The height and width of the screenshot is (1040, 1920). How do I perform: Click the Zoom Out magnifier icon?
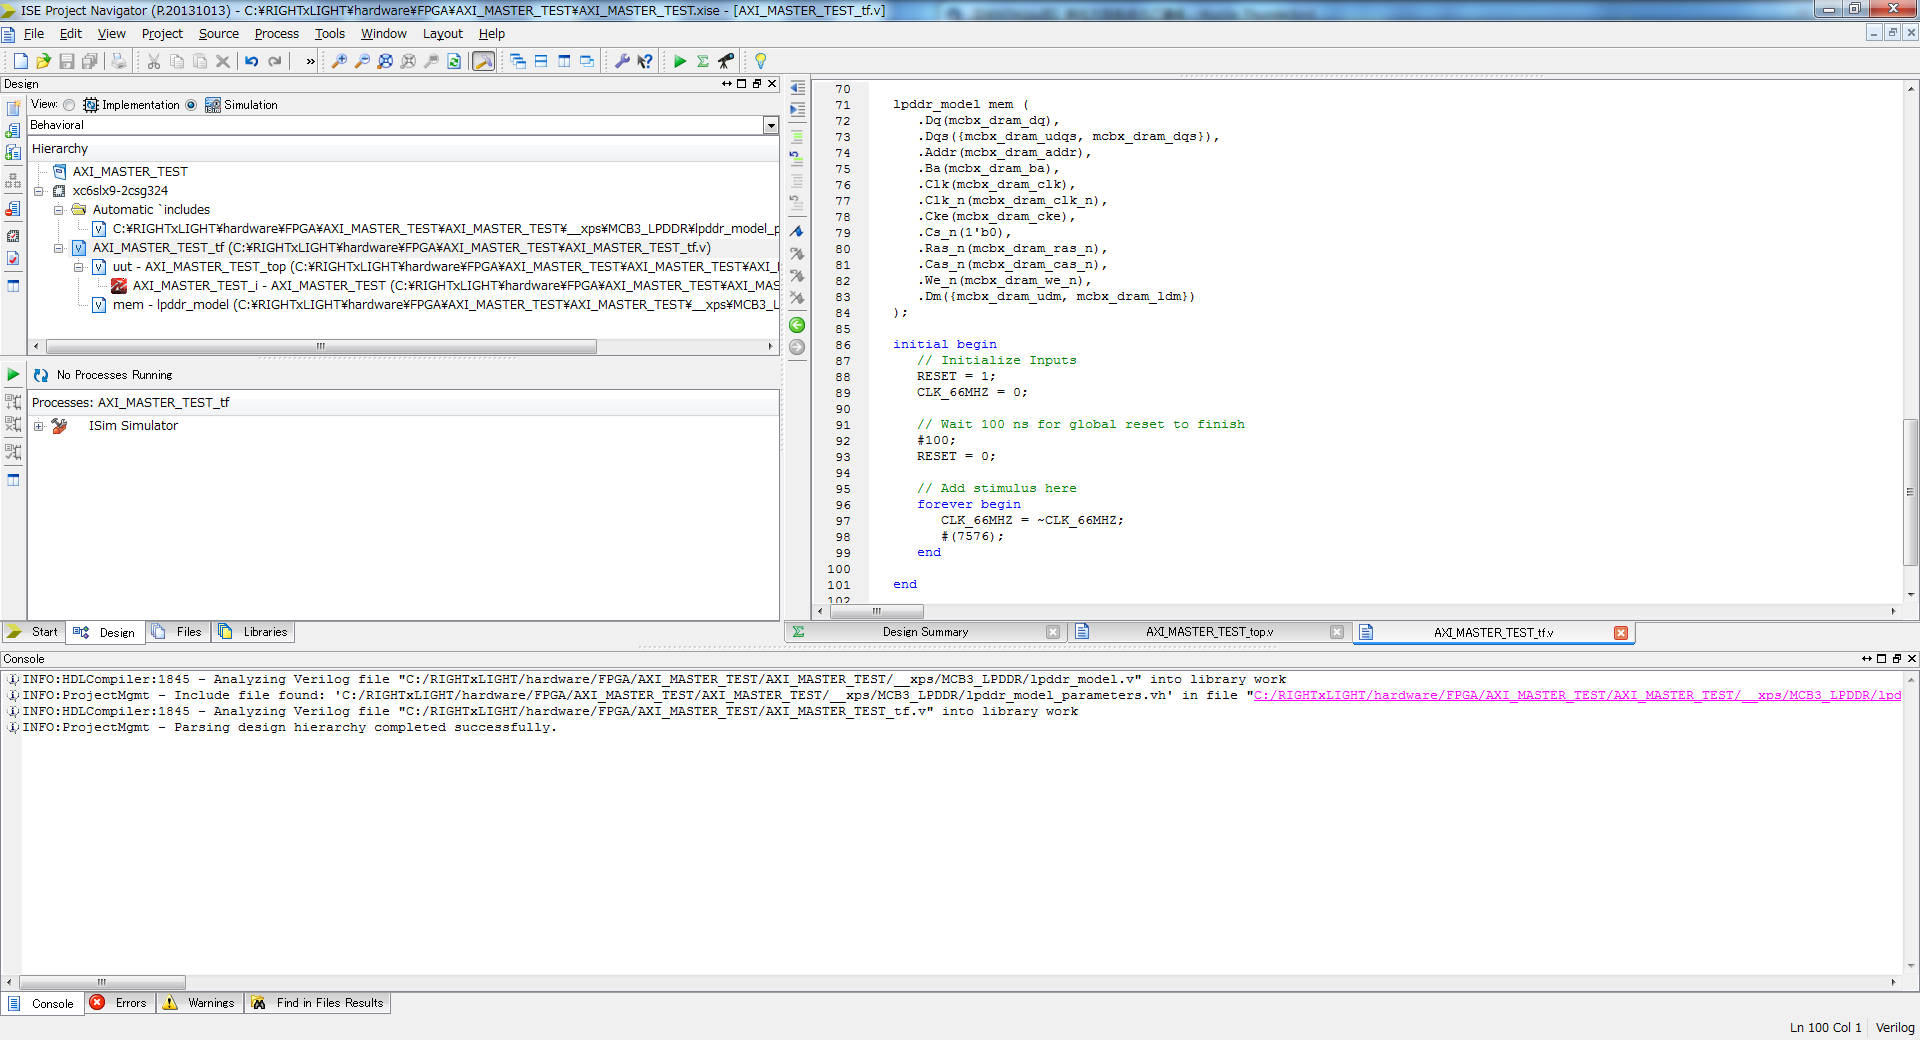pos(362,61)
